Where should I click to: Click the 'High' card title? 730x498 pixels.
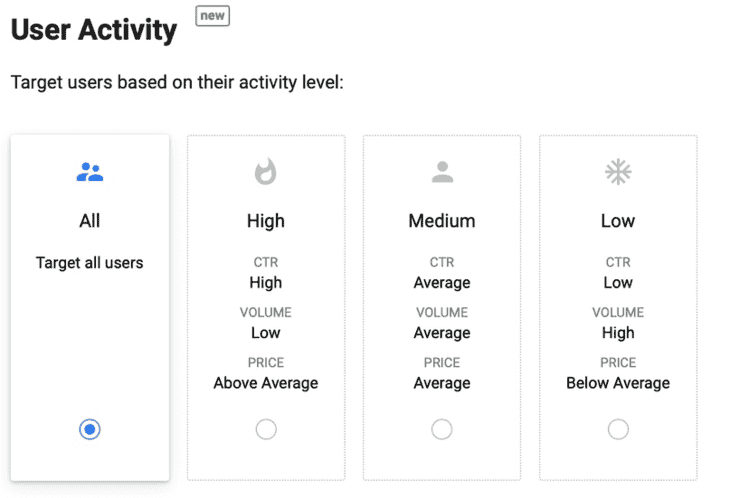(266, 221)
